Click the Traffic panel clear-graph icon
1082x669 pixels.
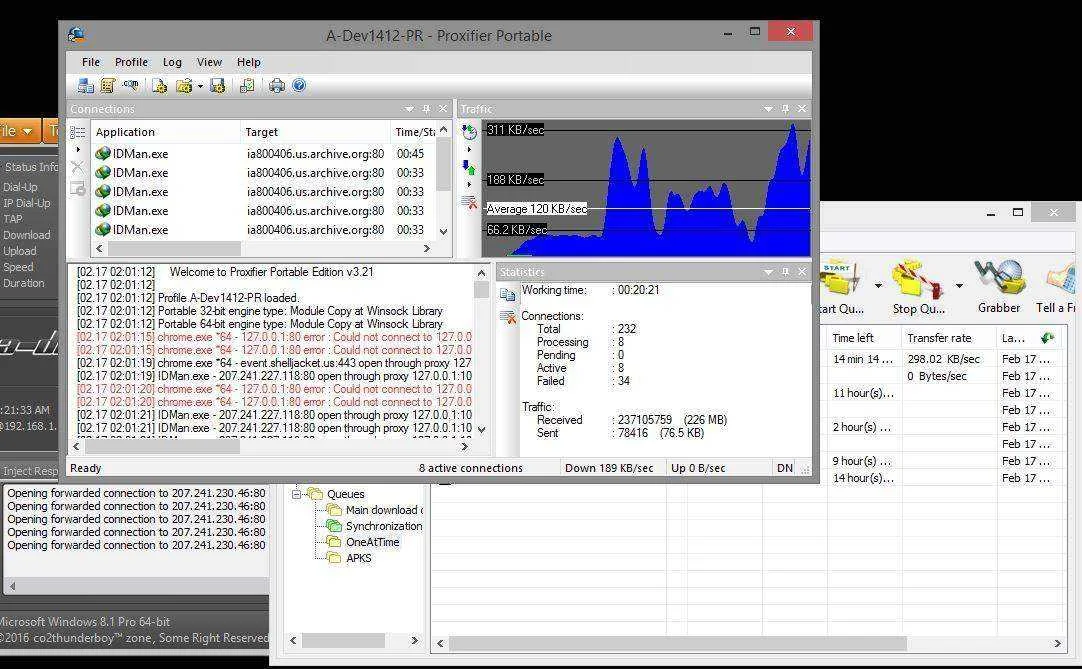(469, 202)
